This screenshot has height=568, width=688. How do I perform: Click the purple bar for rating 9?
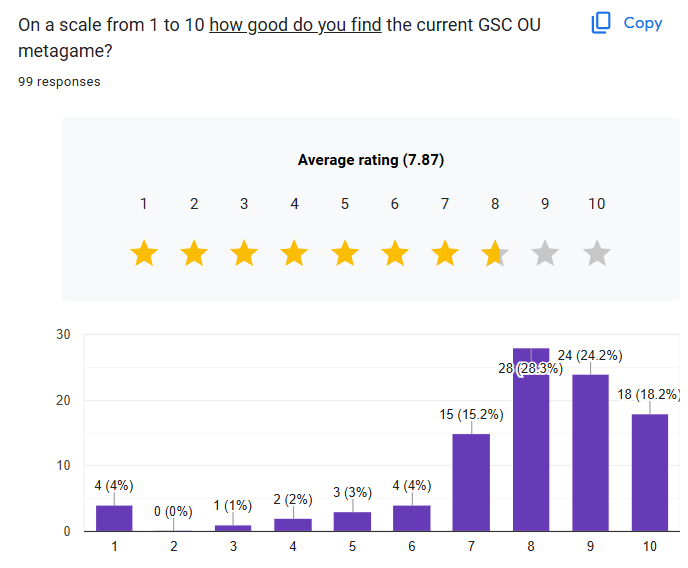pyautogui.click(x=591, y=453)
